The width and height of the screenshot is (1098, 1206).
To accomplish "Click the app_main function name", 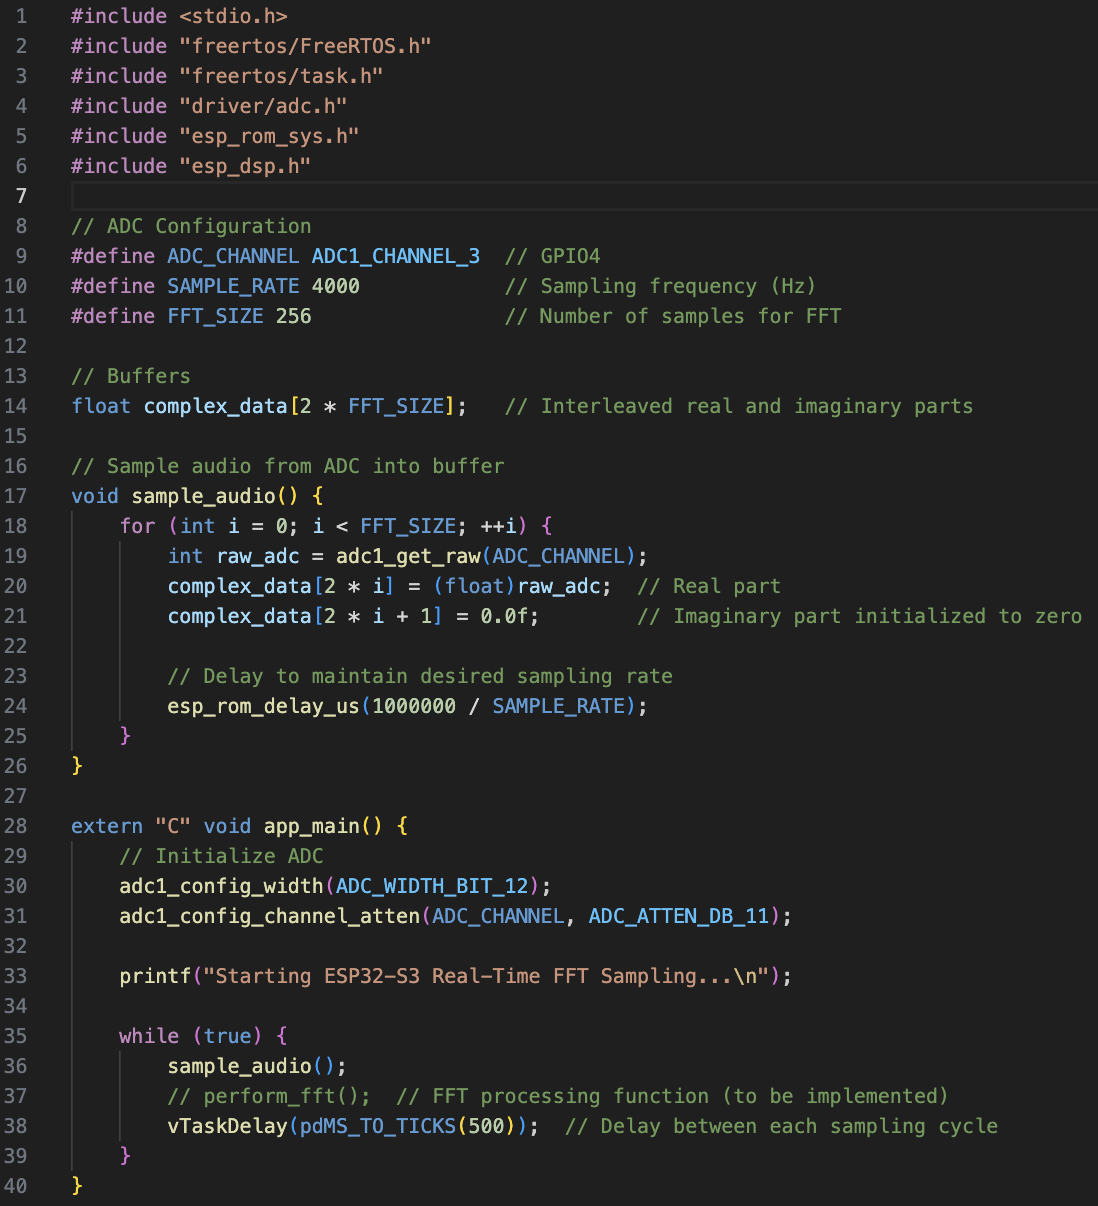I will [x=311, y=826].
